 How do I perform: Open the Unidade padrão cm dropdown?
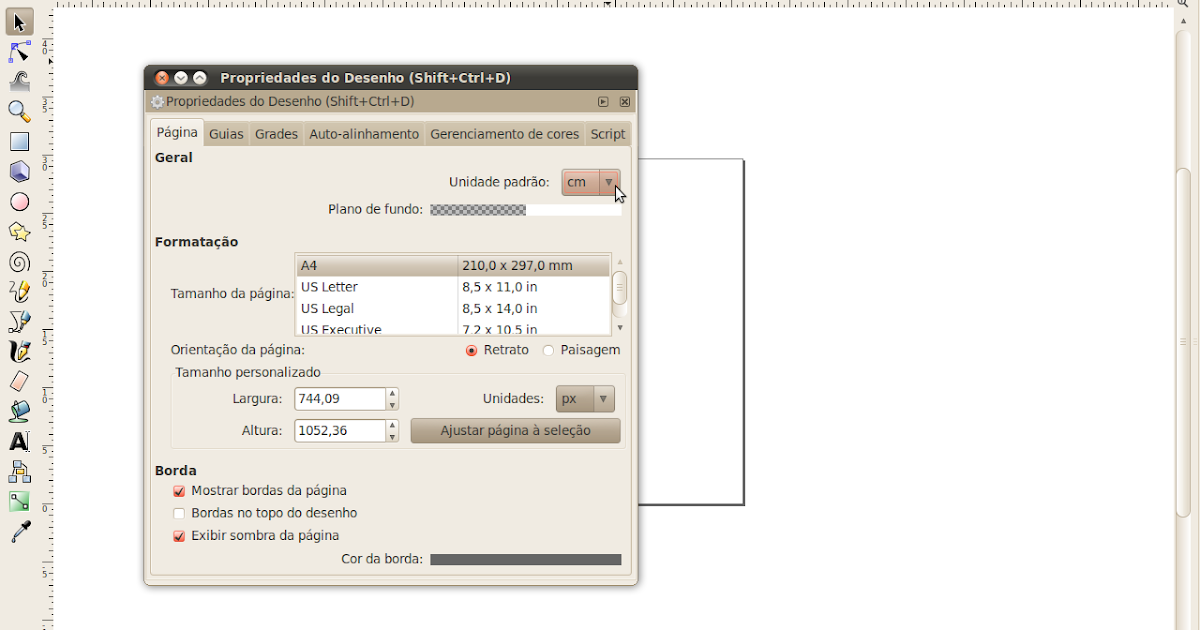(x=591, y=182)
